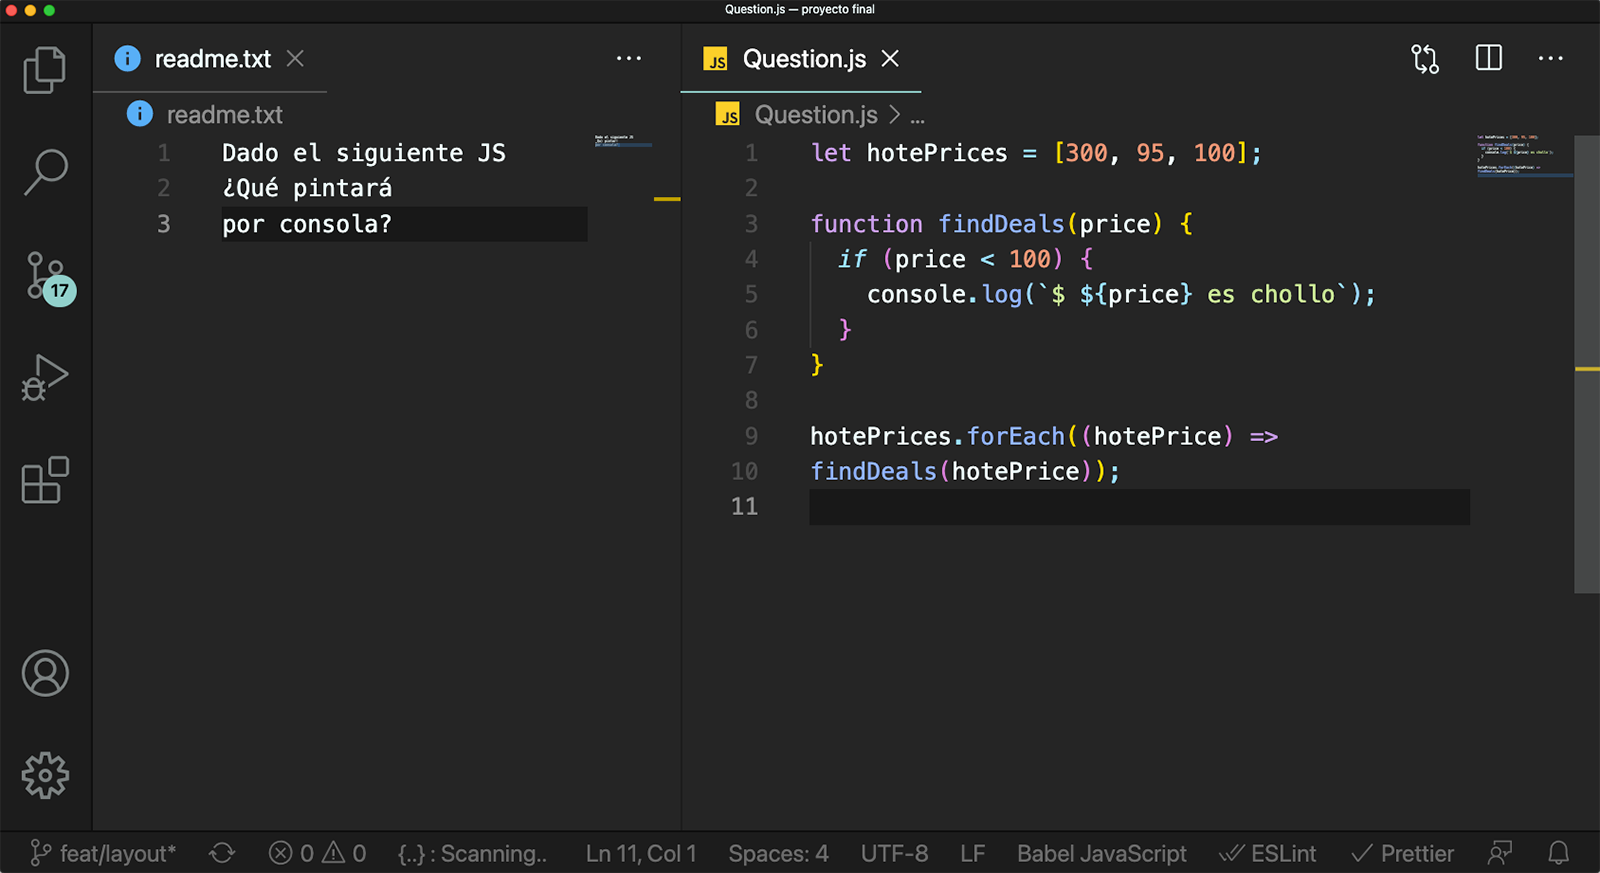1600x873 pixels.
Task: Click the Open Changes compare icon
Action: click(x=1425, y=59)
